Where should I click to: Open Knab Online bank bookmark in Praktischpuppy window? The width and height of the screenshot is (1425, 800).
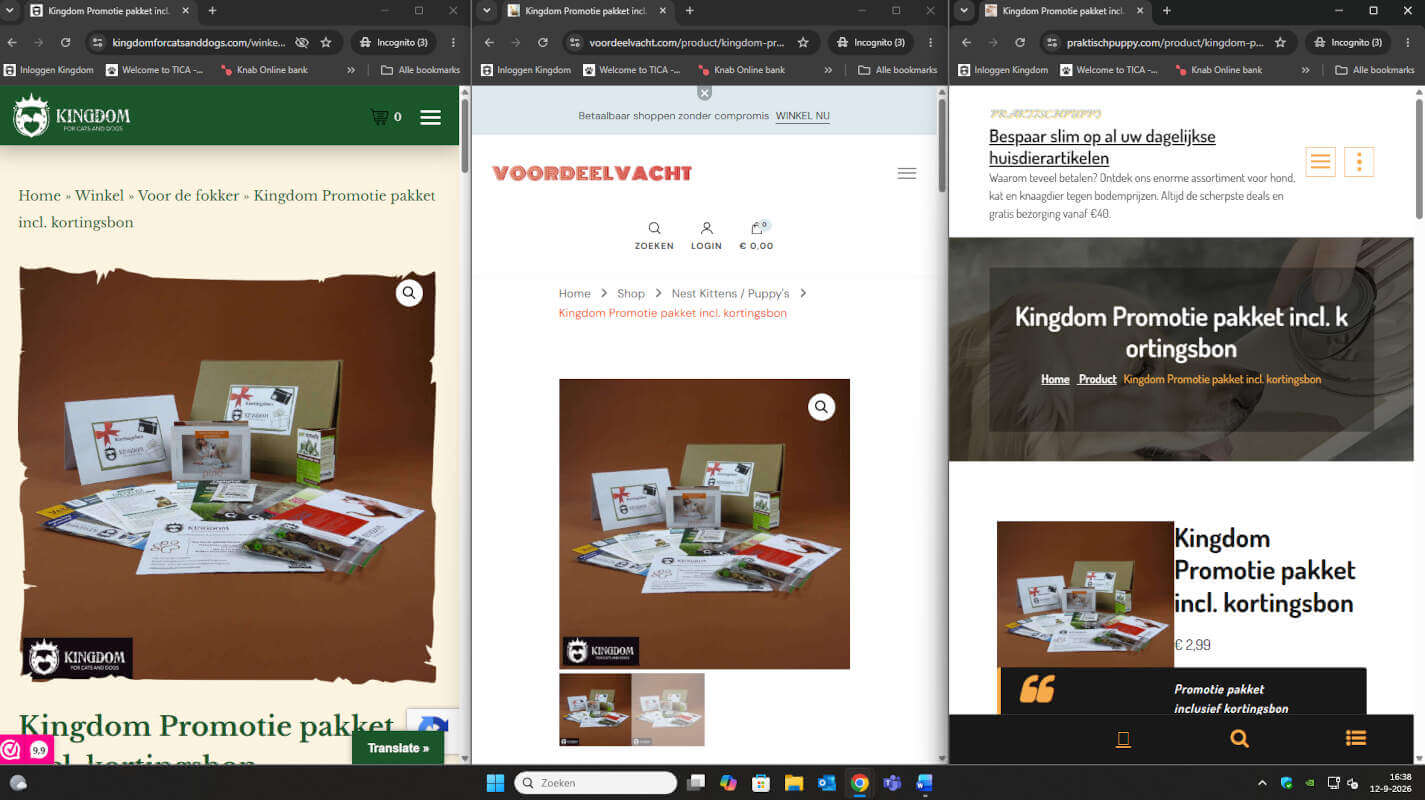[x=1217, y=70]
